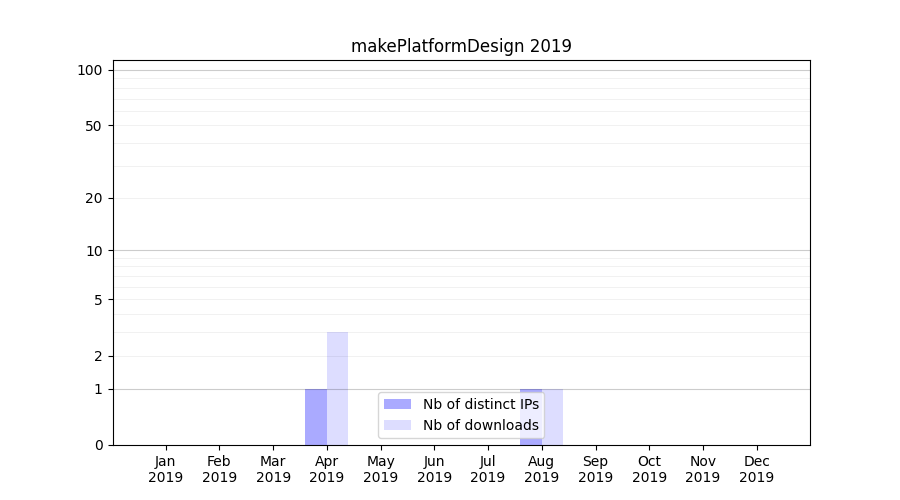Click the 0 tick on the y-axis
Viewport: 900px width, 500px height.
pos(98,445)
